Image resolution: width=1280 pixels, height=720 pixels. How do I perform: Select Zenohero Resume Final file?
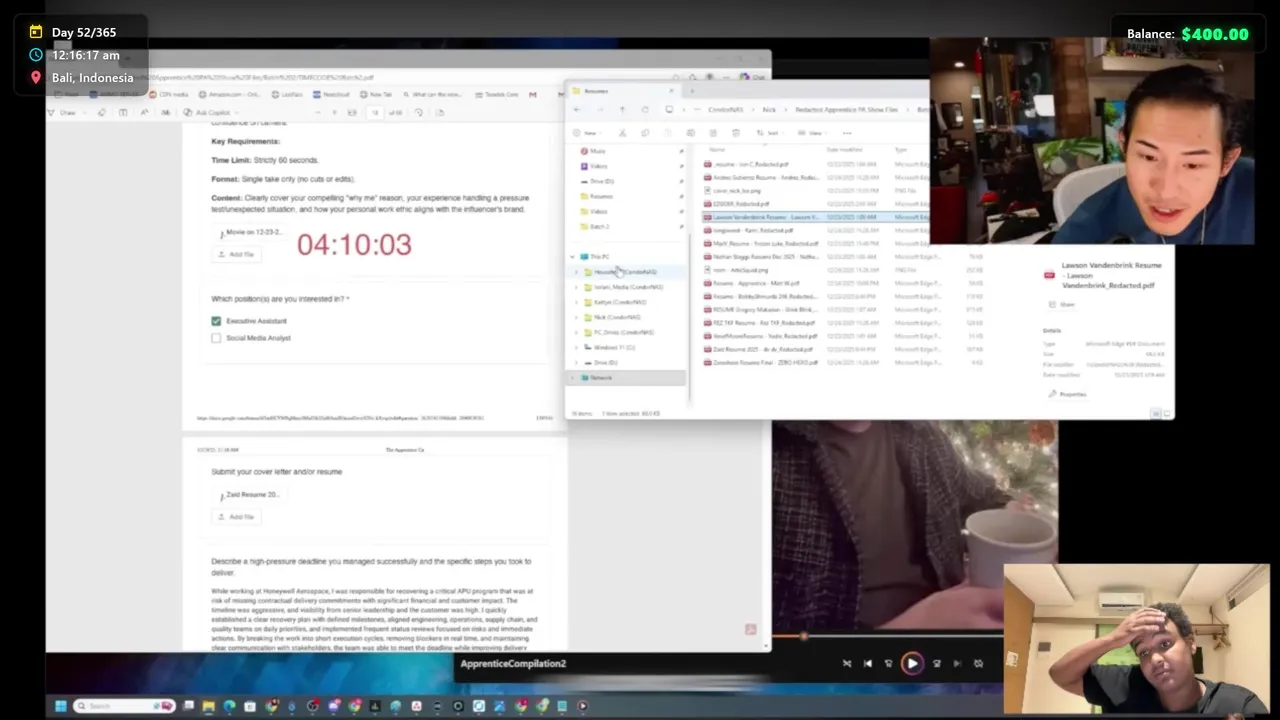pos(766,362)
